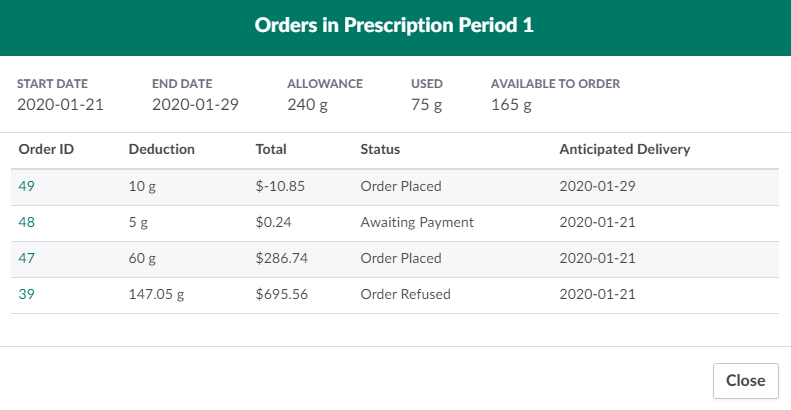Open order ID 48 link

click(x=26, y=222)
